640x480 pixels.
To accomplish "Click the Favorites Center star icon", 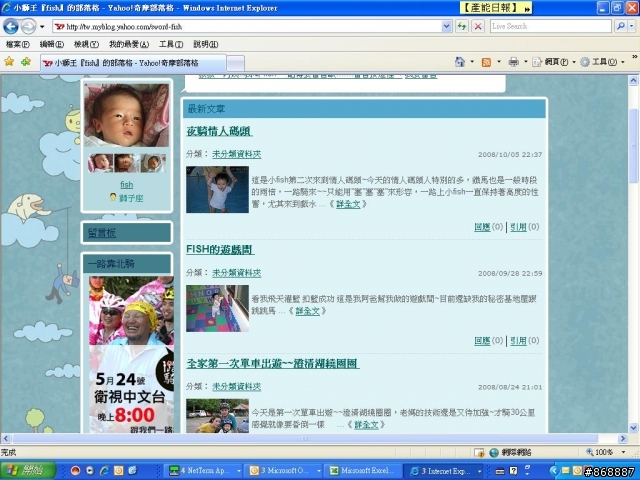I will (x=9, y=62).
